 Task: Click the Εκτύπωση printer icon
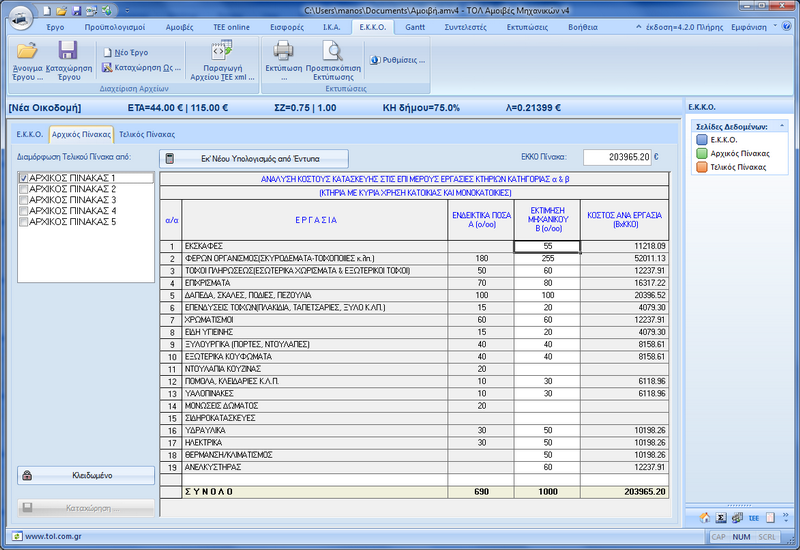[x=284, y=52]
